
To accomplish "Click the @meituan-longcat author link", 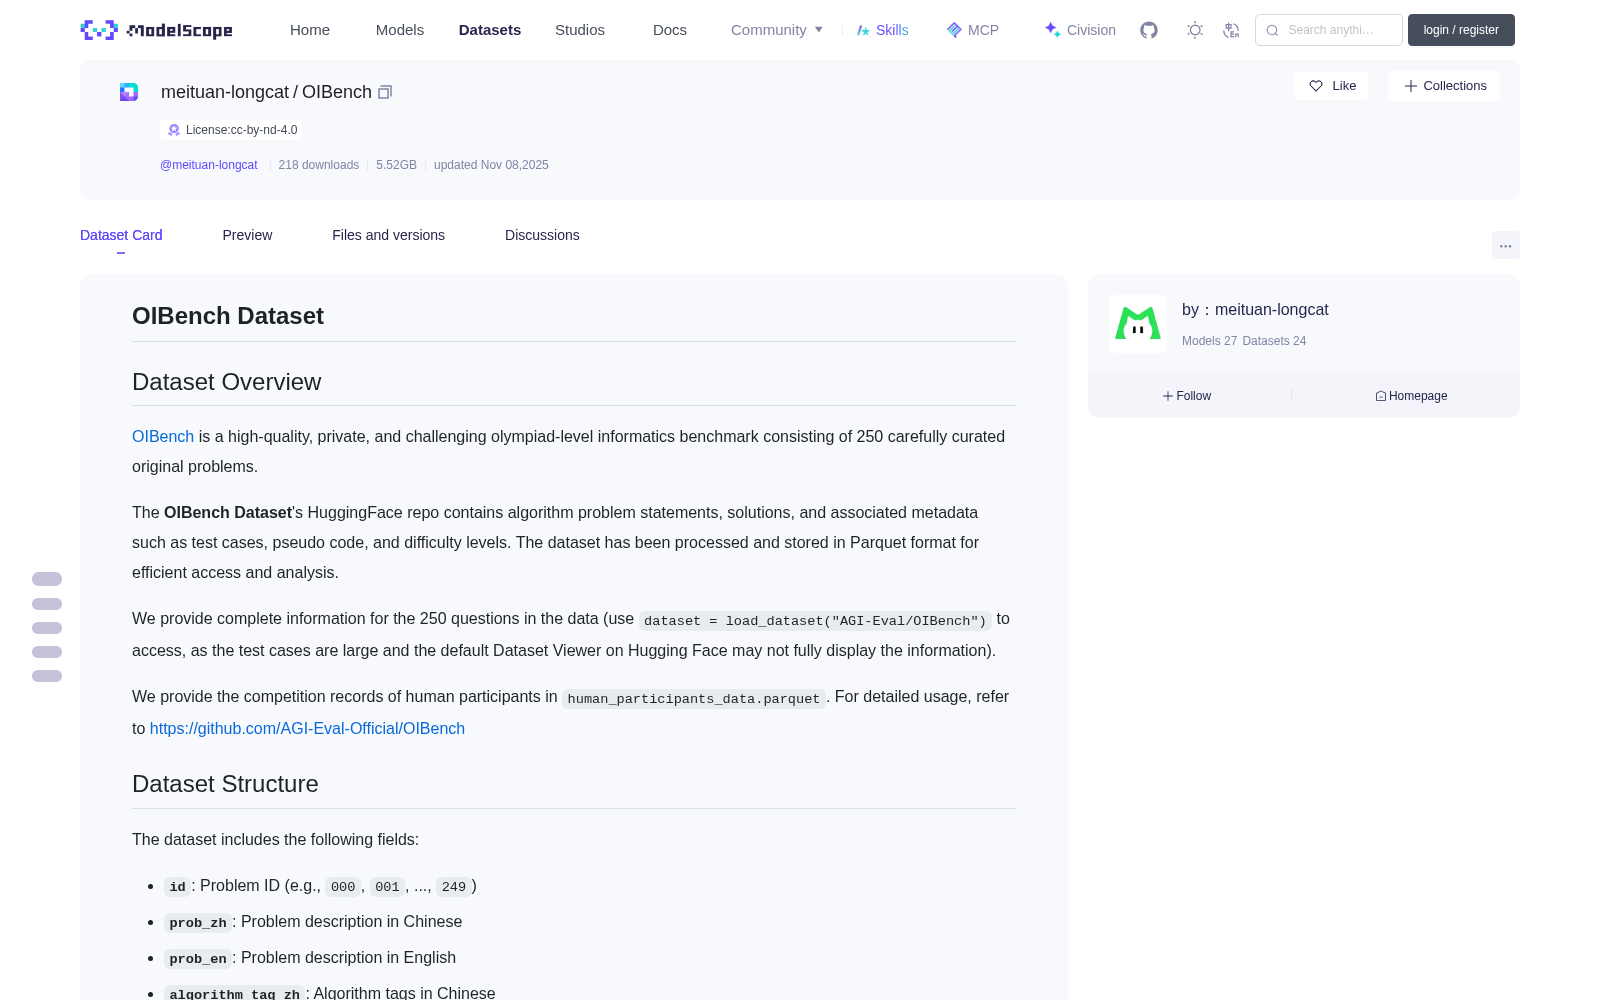I will (x=209, y=165).
